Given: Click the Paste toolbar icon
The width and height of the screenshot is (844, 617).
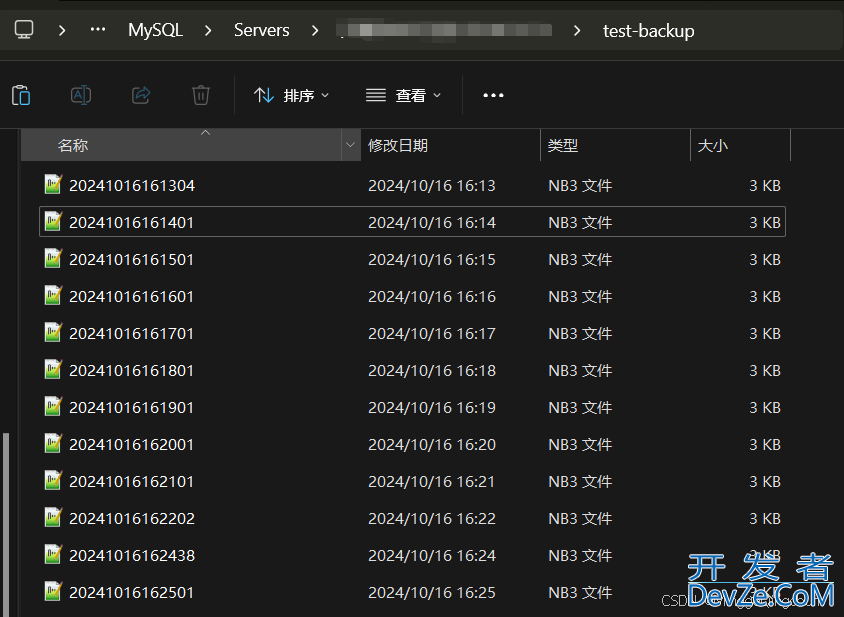Looking at the screenshot, I should [21, 95].
